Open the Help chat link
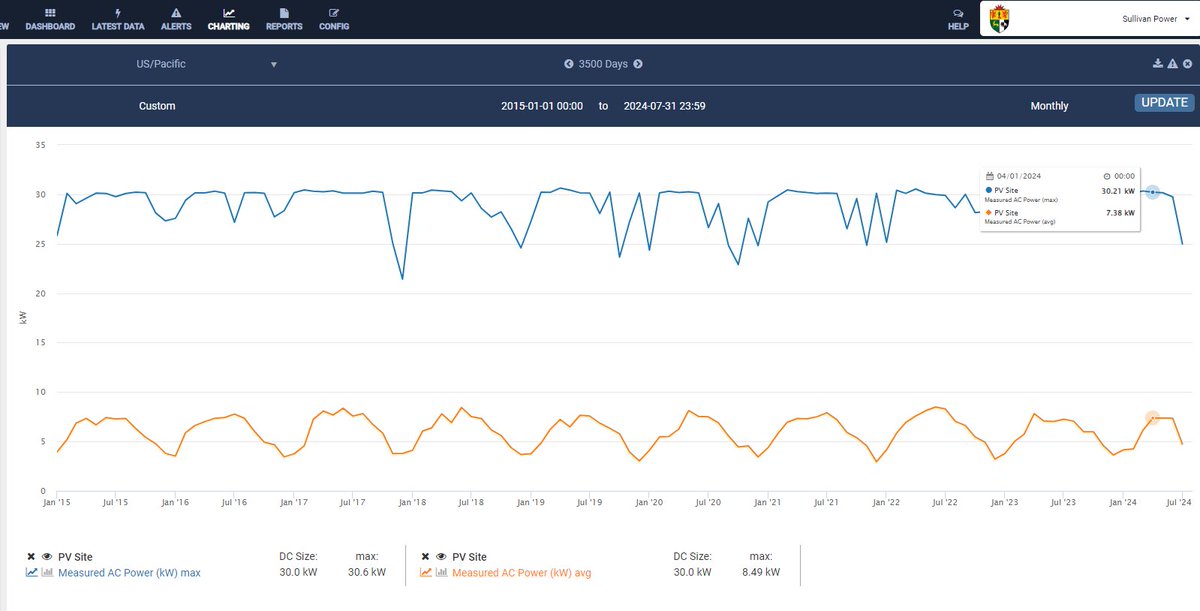The image size is (1200, 611). [x=958, y=20]
